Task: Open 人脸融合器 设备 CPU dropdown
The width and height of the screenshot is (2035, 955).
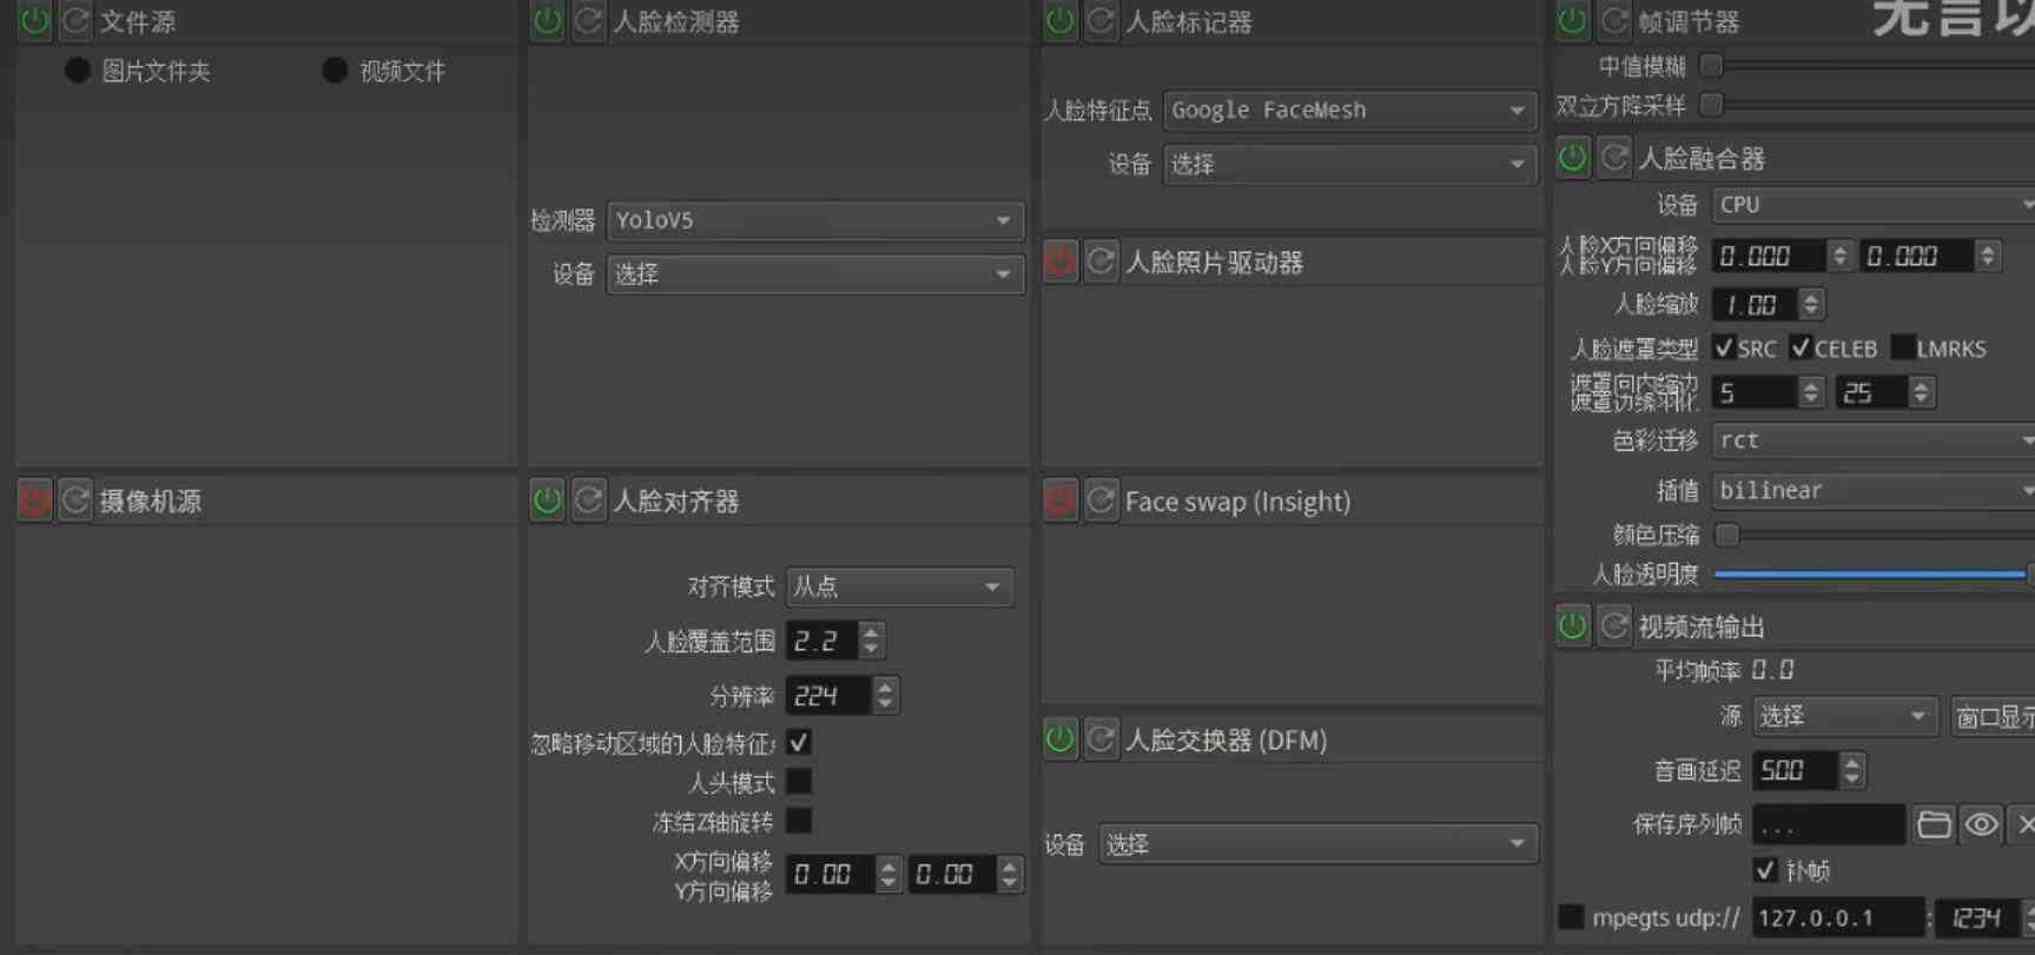Action: (1874, 205)
